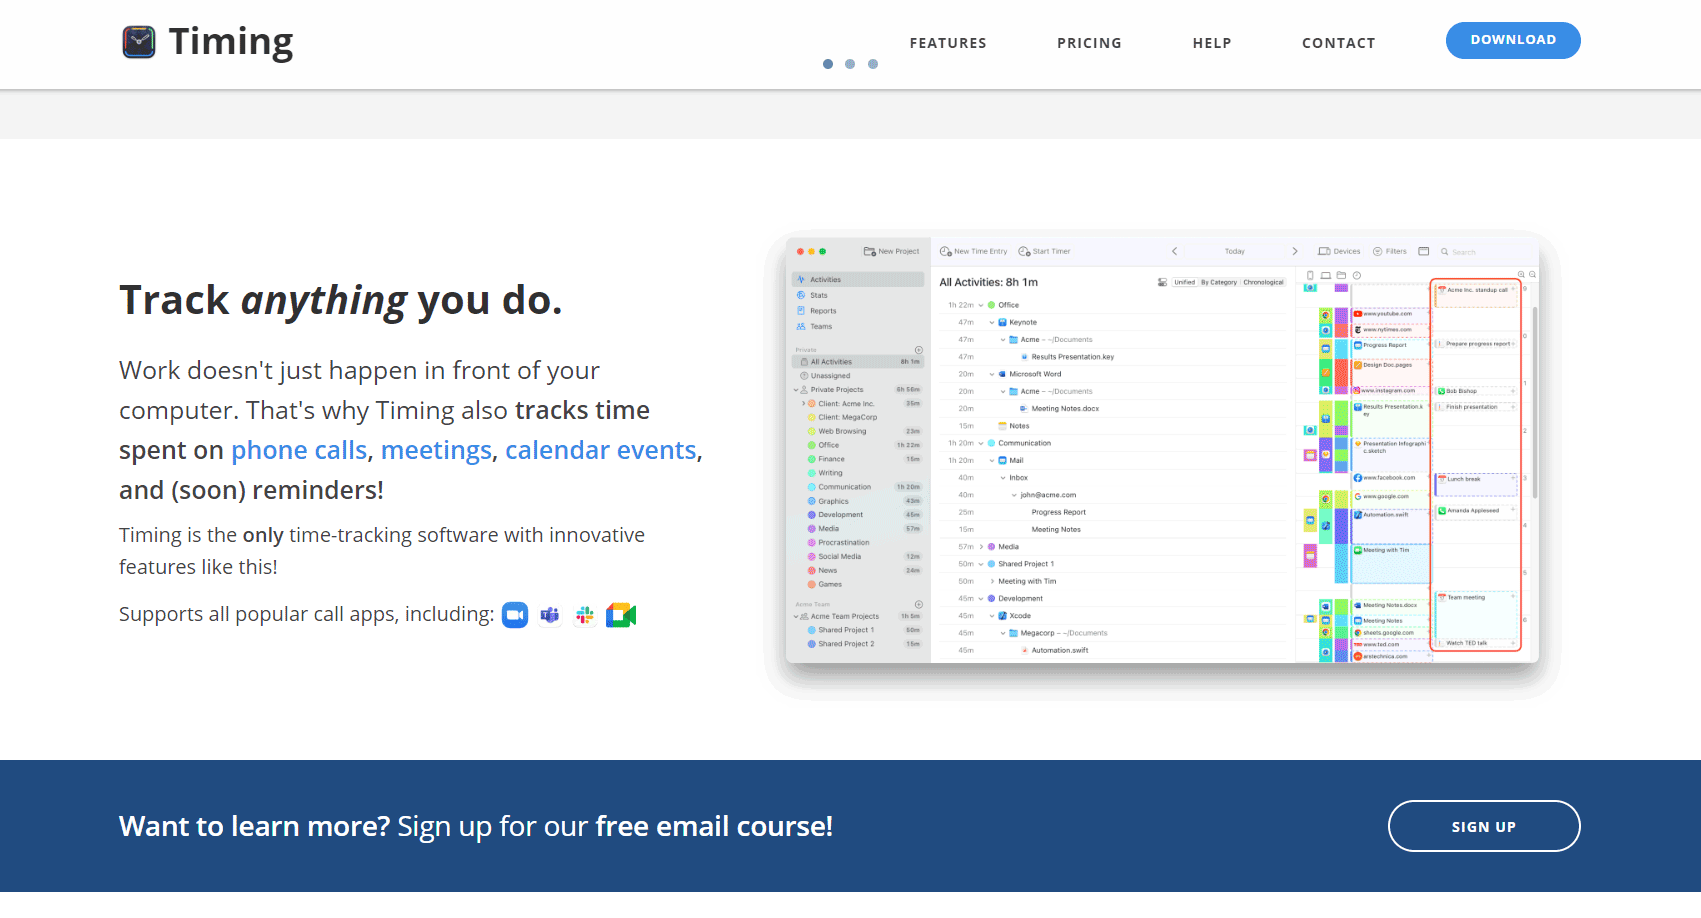Collapse the Xcode row chevron

pos(992,616)
